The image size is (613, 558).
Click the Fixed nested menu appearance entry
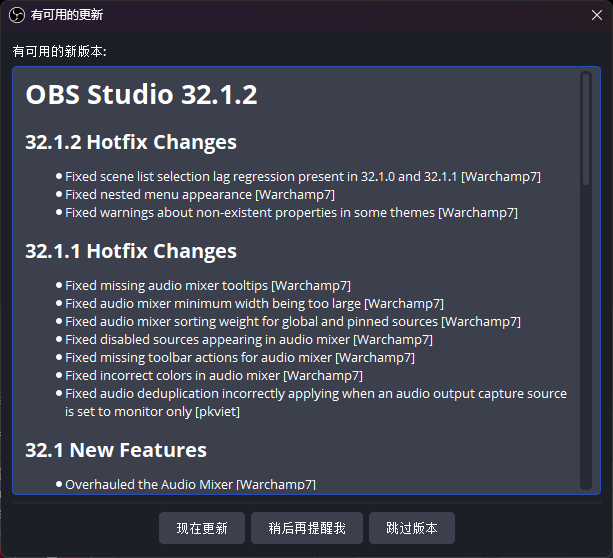[x=200, y=194]
